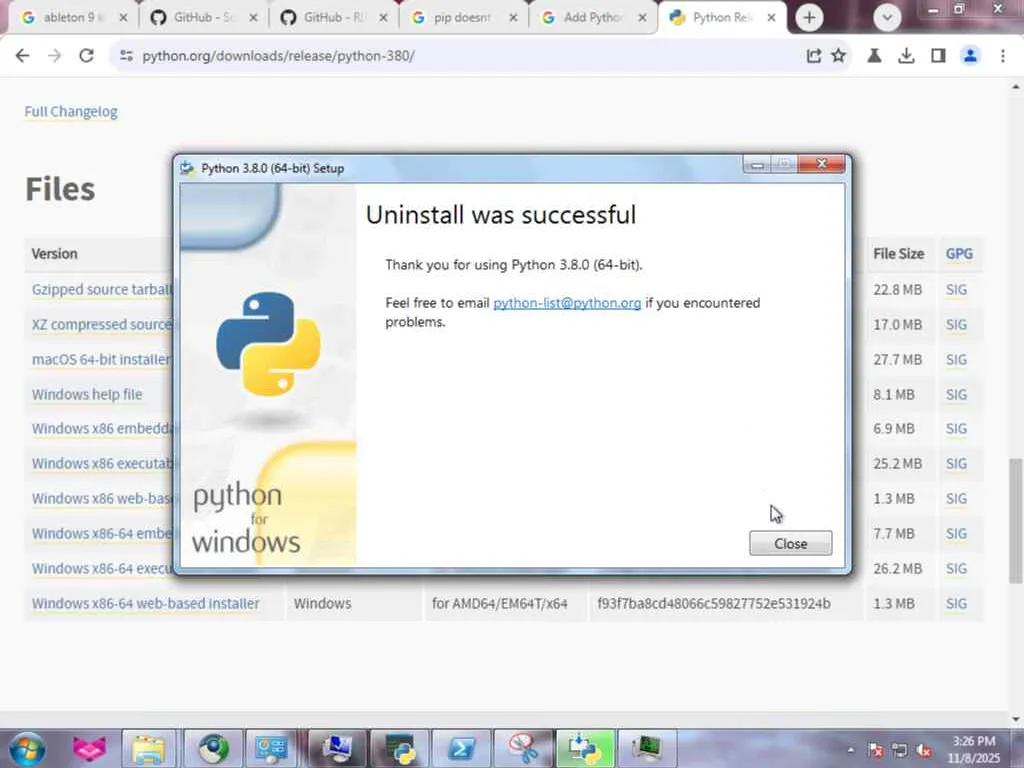1024x768 pixels.
Task: Click the 'Version' column header
Action: pyautogui.click(x=54, y=253)
